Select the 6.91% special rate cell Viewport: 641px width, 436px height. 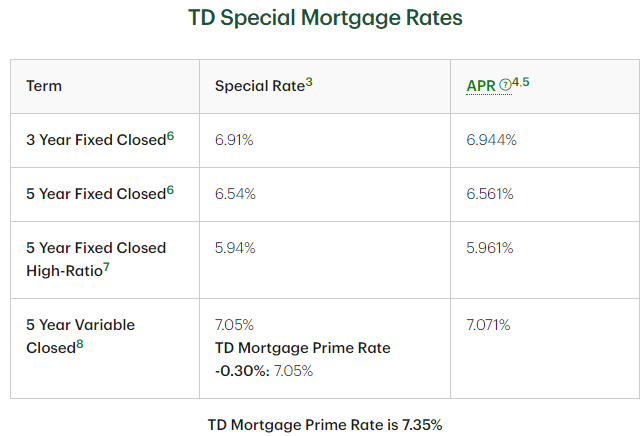234,140
